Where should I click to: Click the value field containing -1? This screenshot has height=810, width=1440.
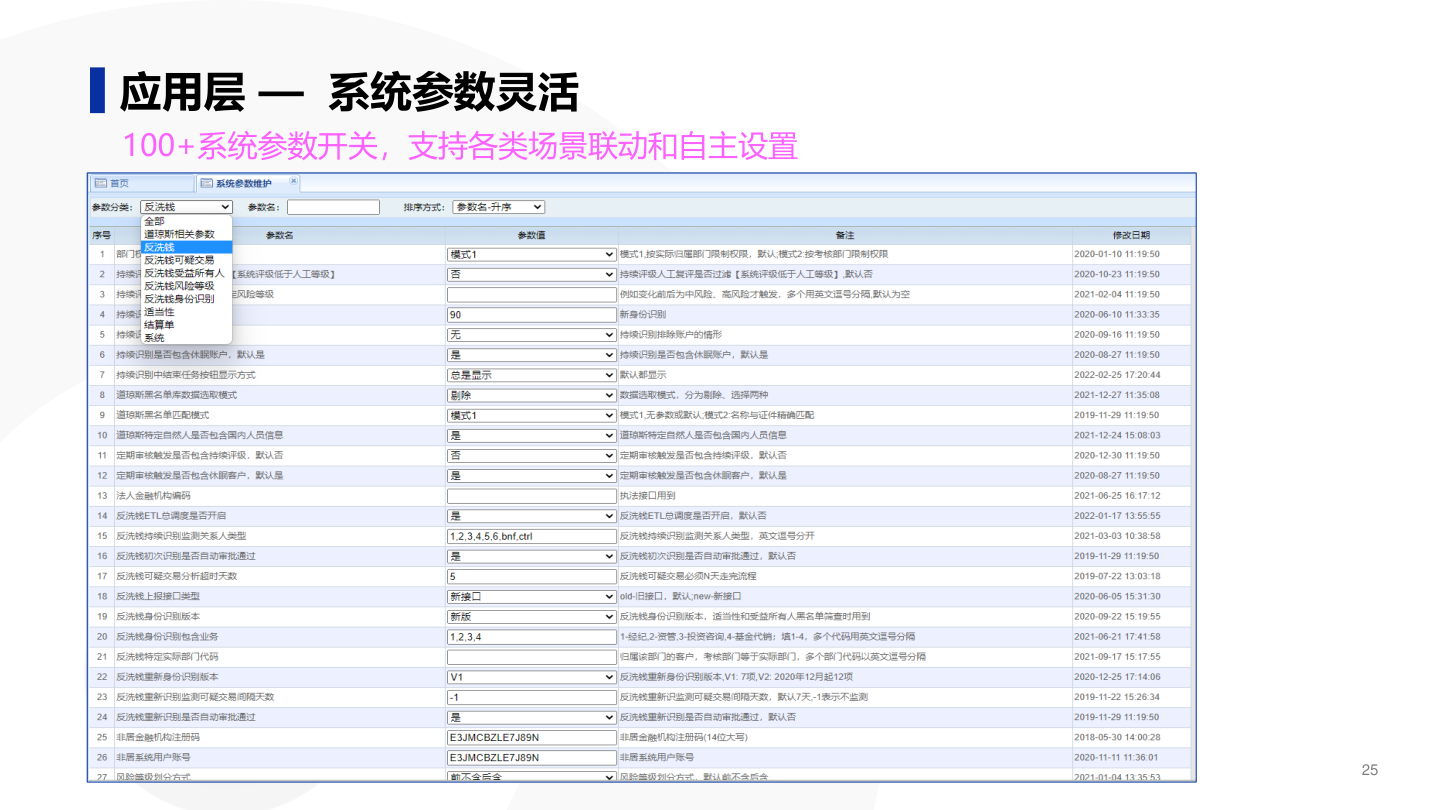pyautogui.click(x=531, y=697)
